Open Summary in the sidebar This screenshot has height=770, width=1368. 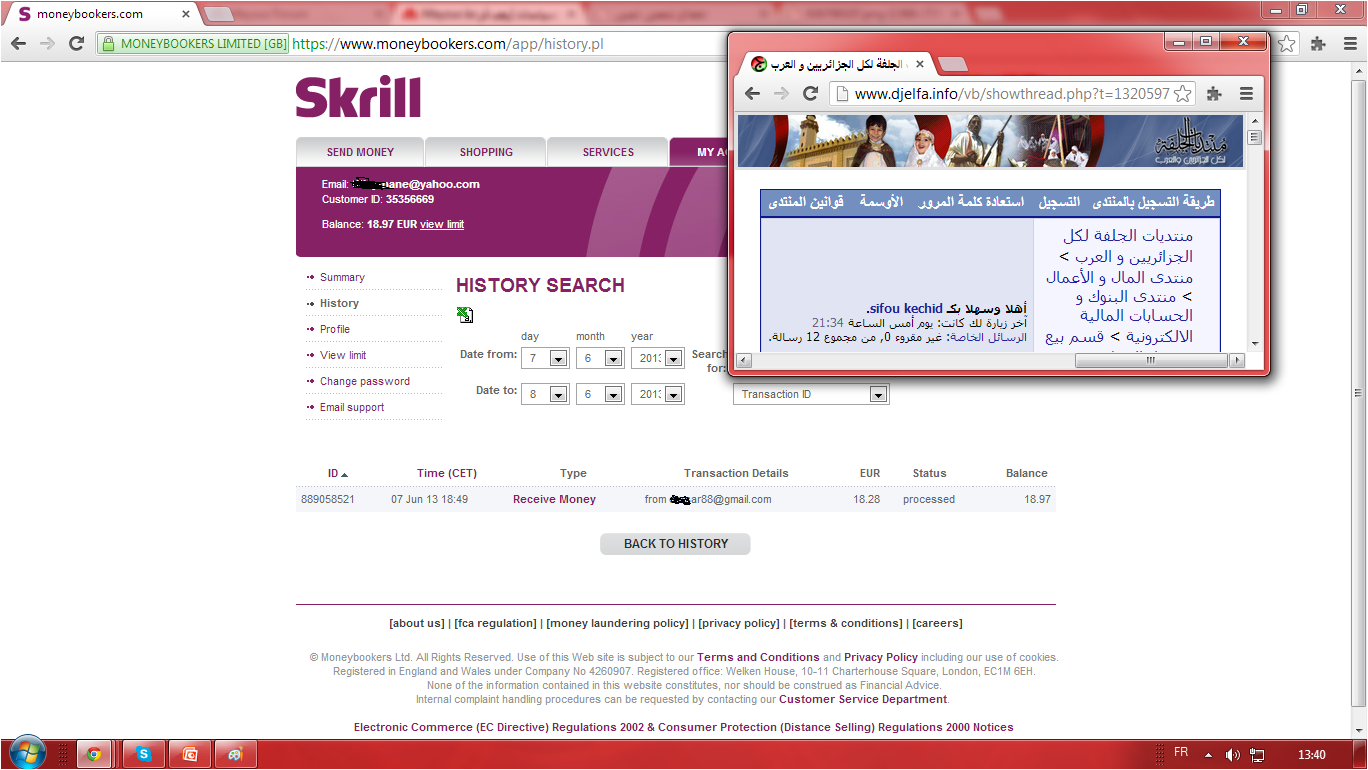[x=342, y=277]
